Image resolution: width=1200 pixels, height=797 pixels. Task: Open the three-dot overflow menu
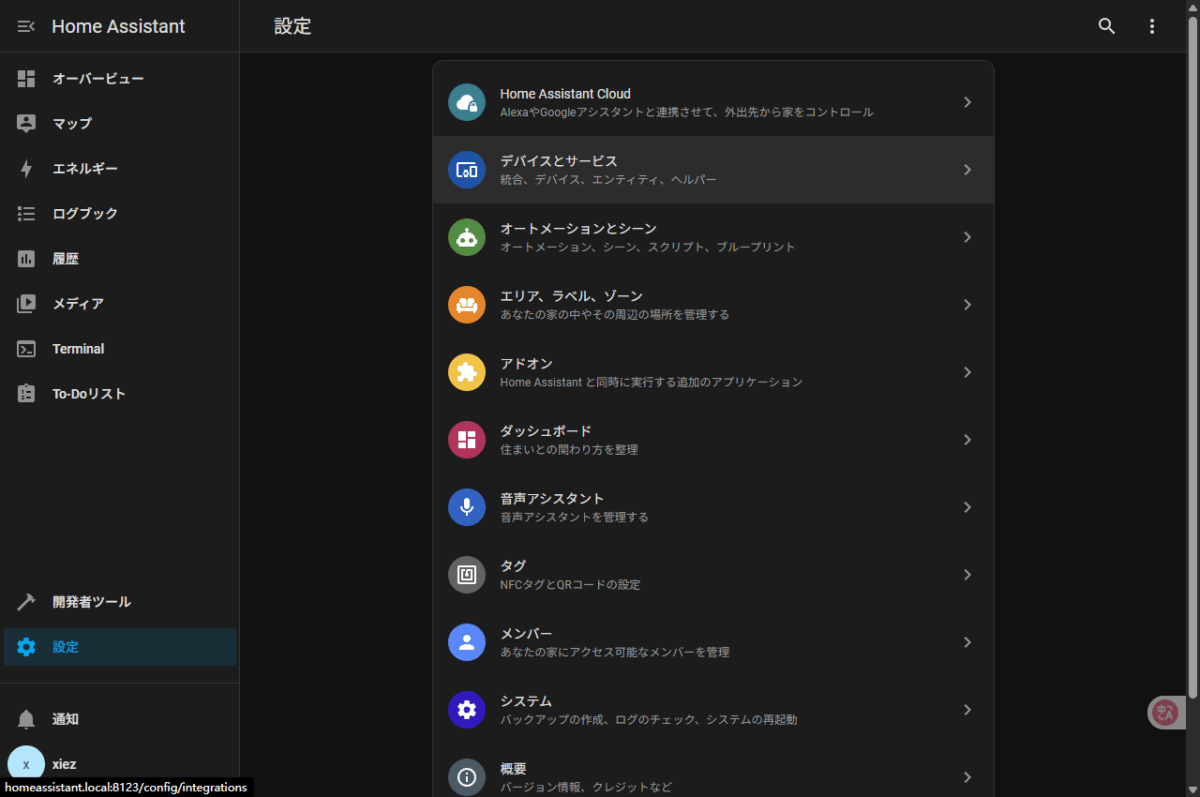1152,26
